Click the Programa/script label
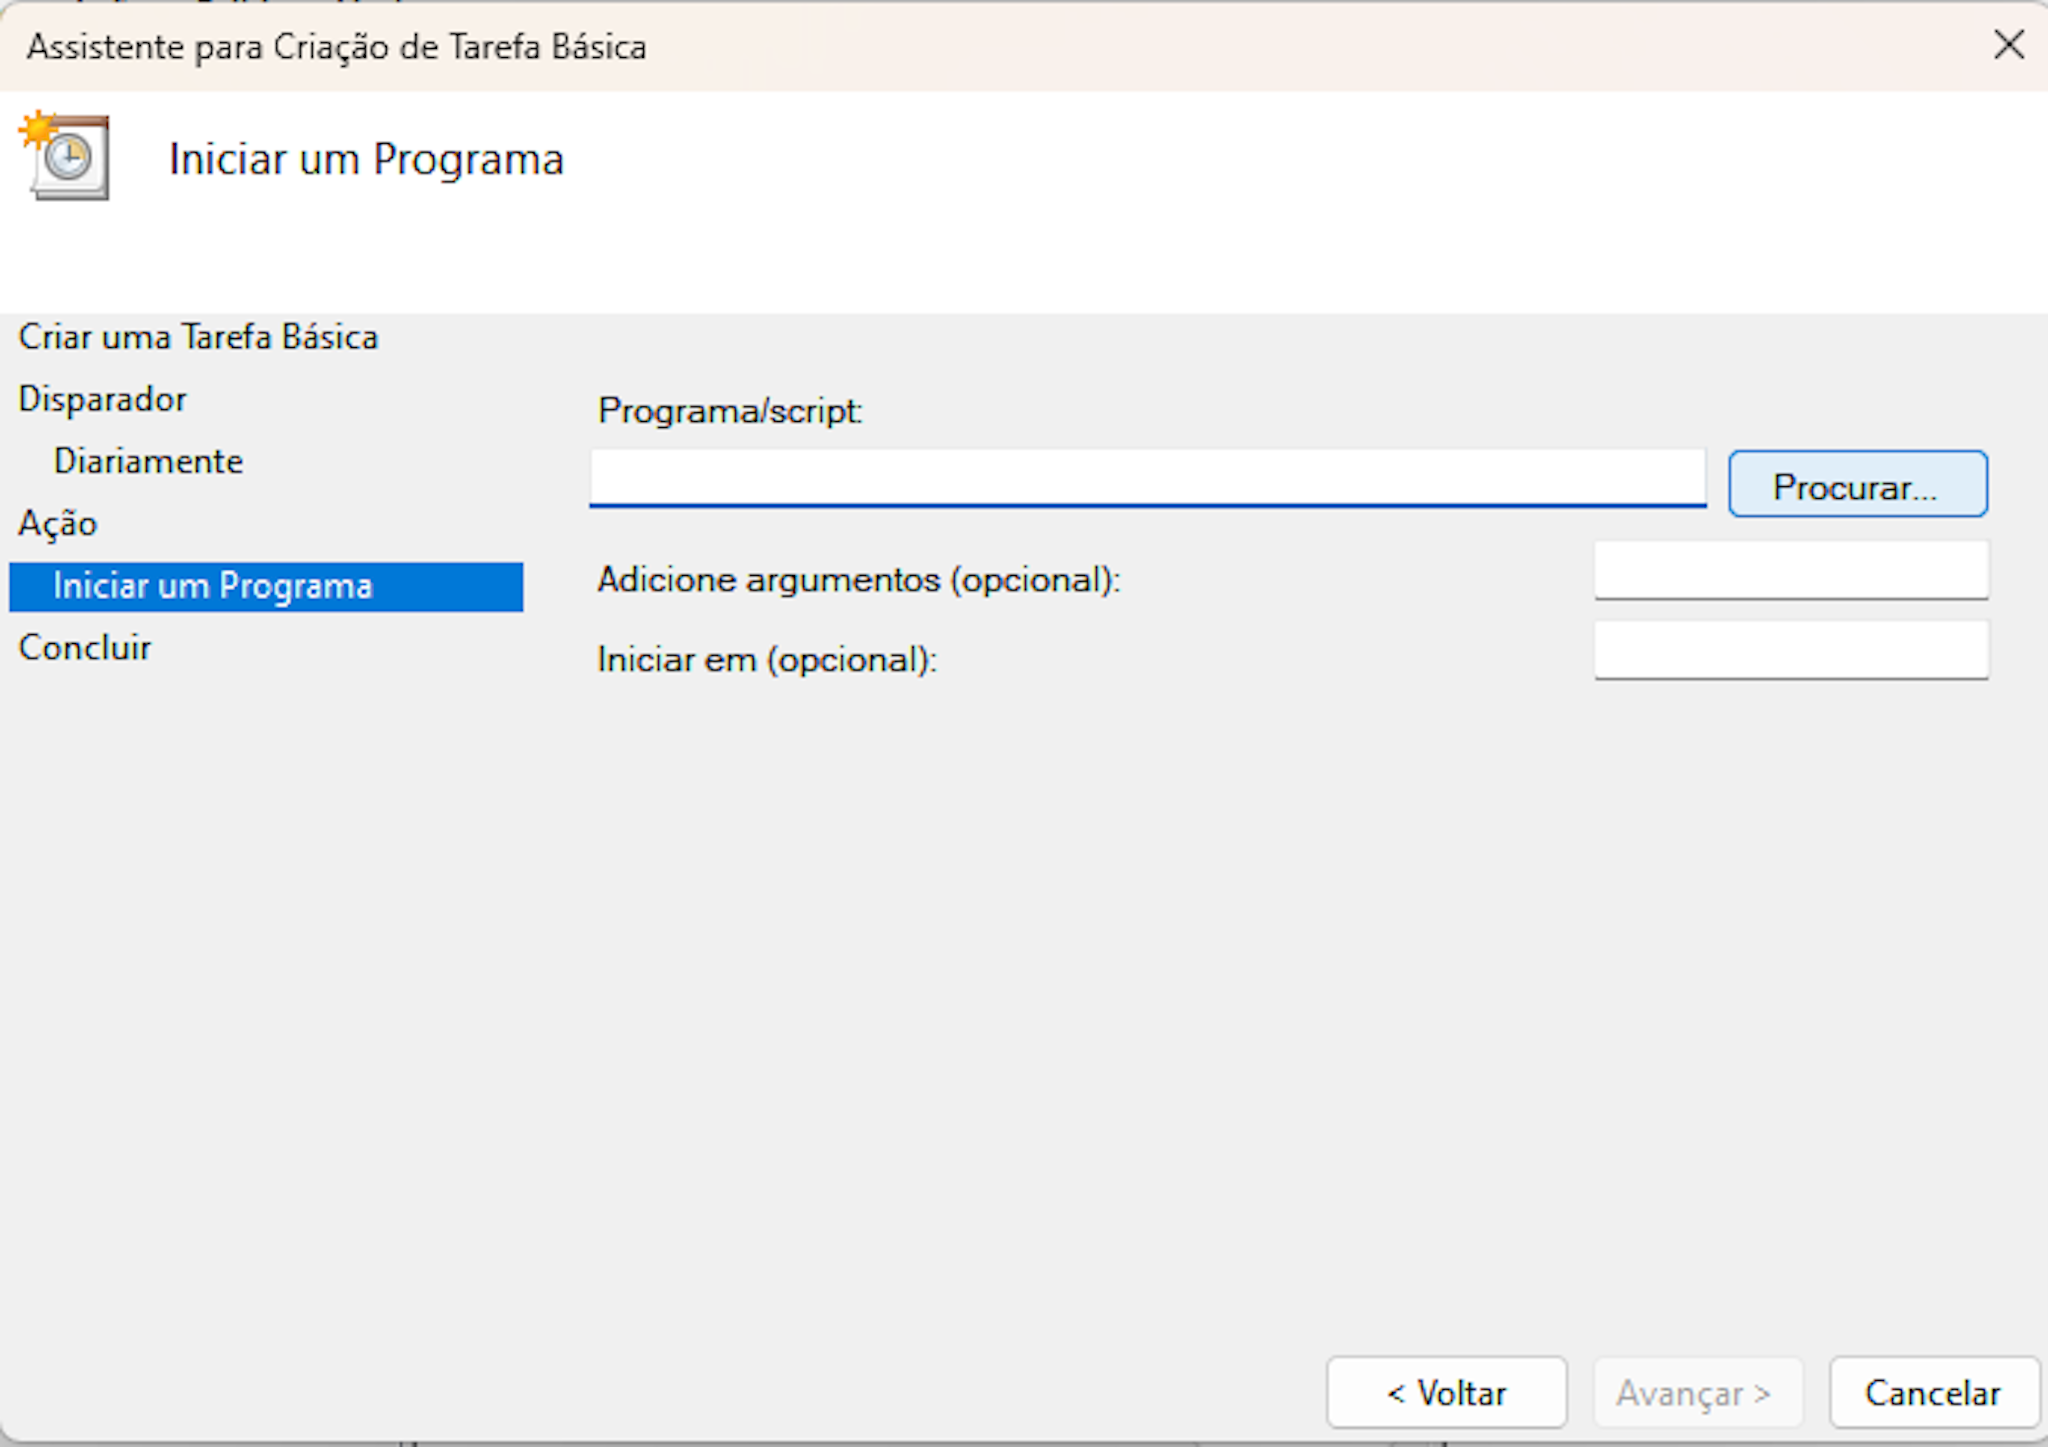 click(x=731, y=411)
